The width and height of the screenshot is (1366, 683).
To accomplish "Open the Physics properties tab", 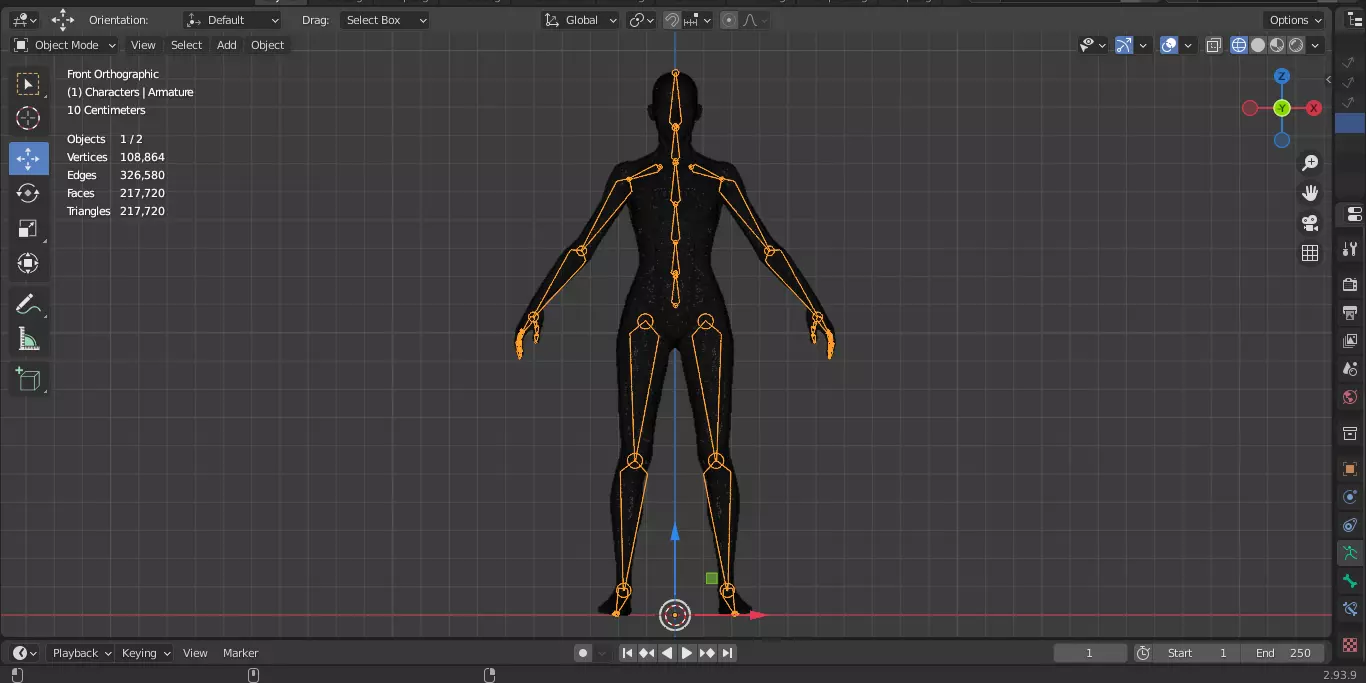I will (1350, 497).
